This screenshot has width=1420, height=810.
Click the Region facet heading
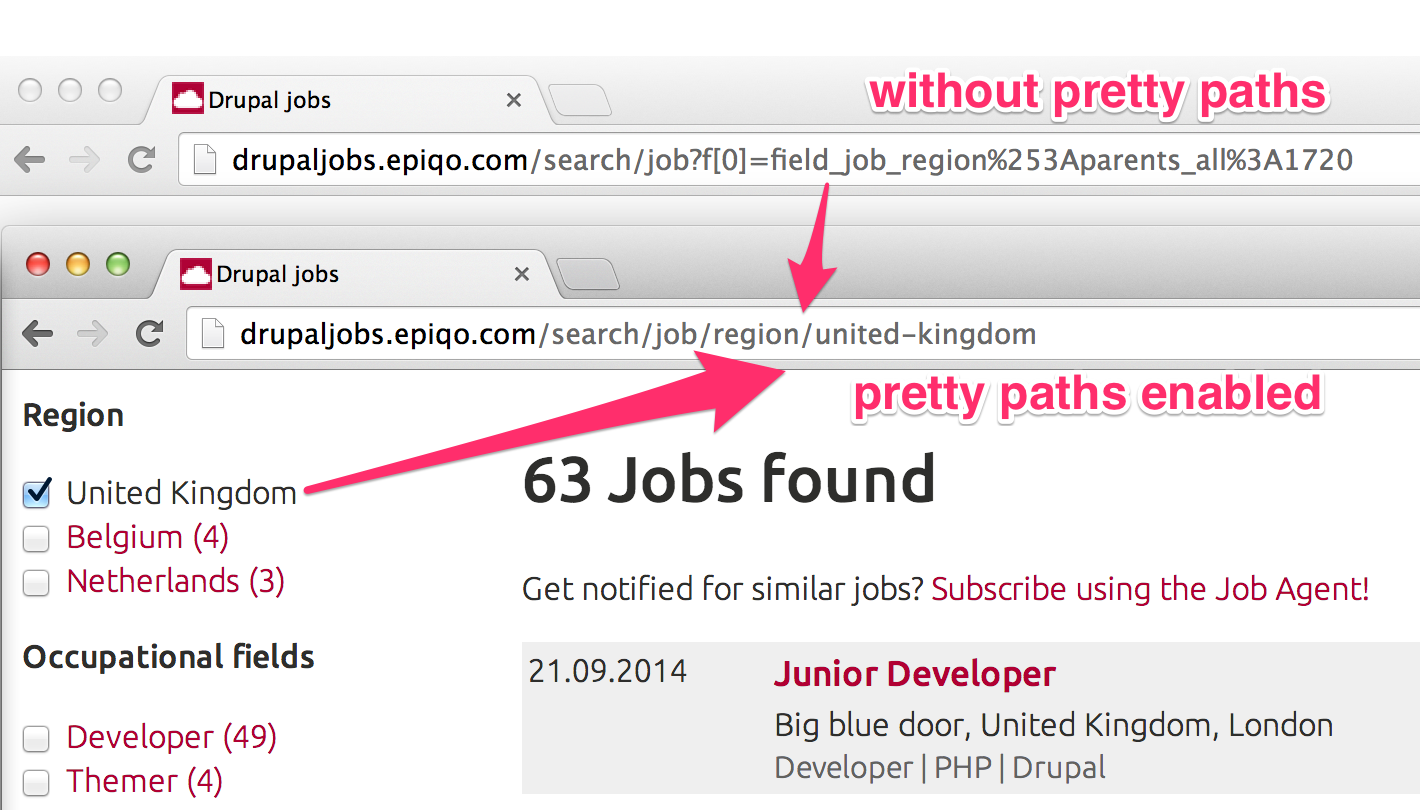(73, 416)
